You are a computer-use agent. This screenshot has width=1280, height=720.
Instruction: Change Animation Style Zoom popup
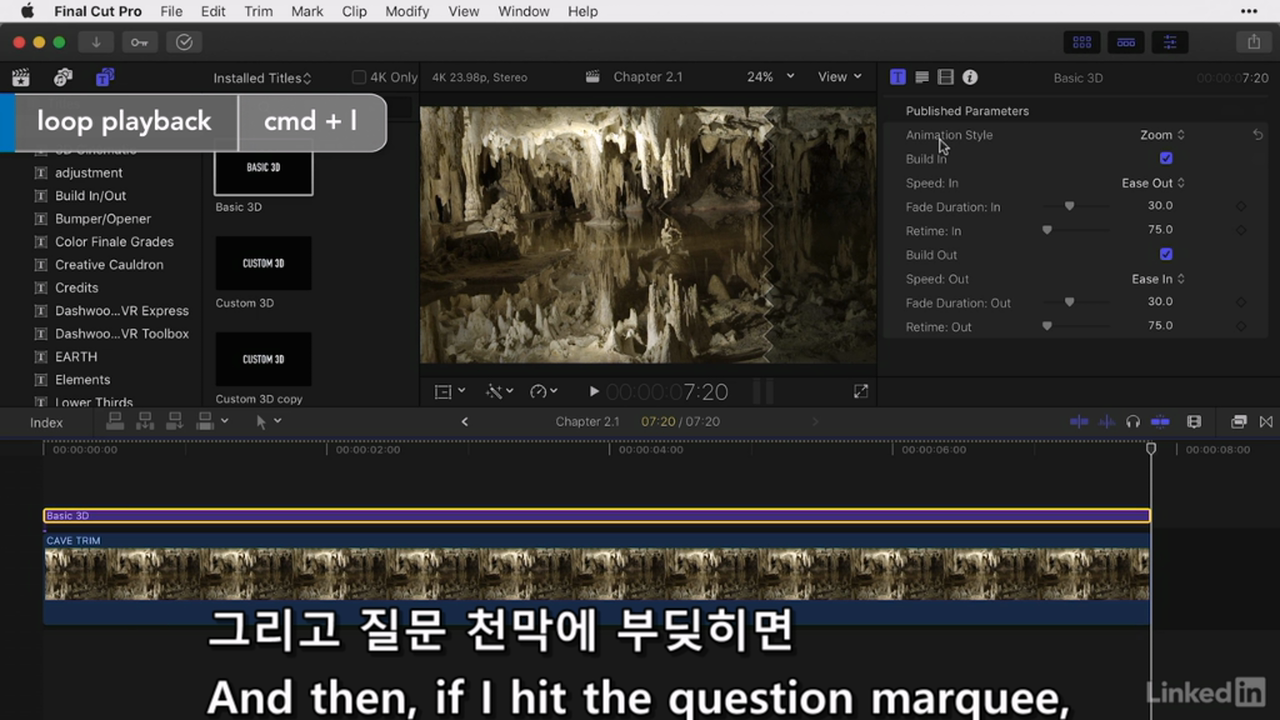point(1162,135)
